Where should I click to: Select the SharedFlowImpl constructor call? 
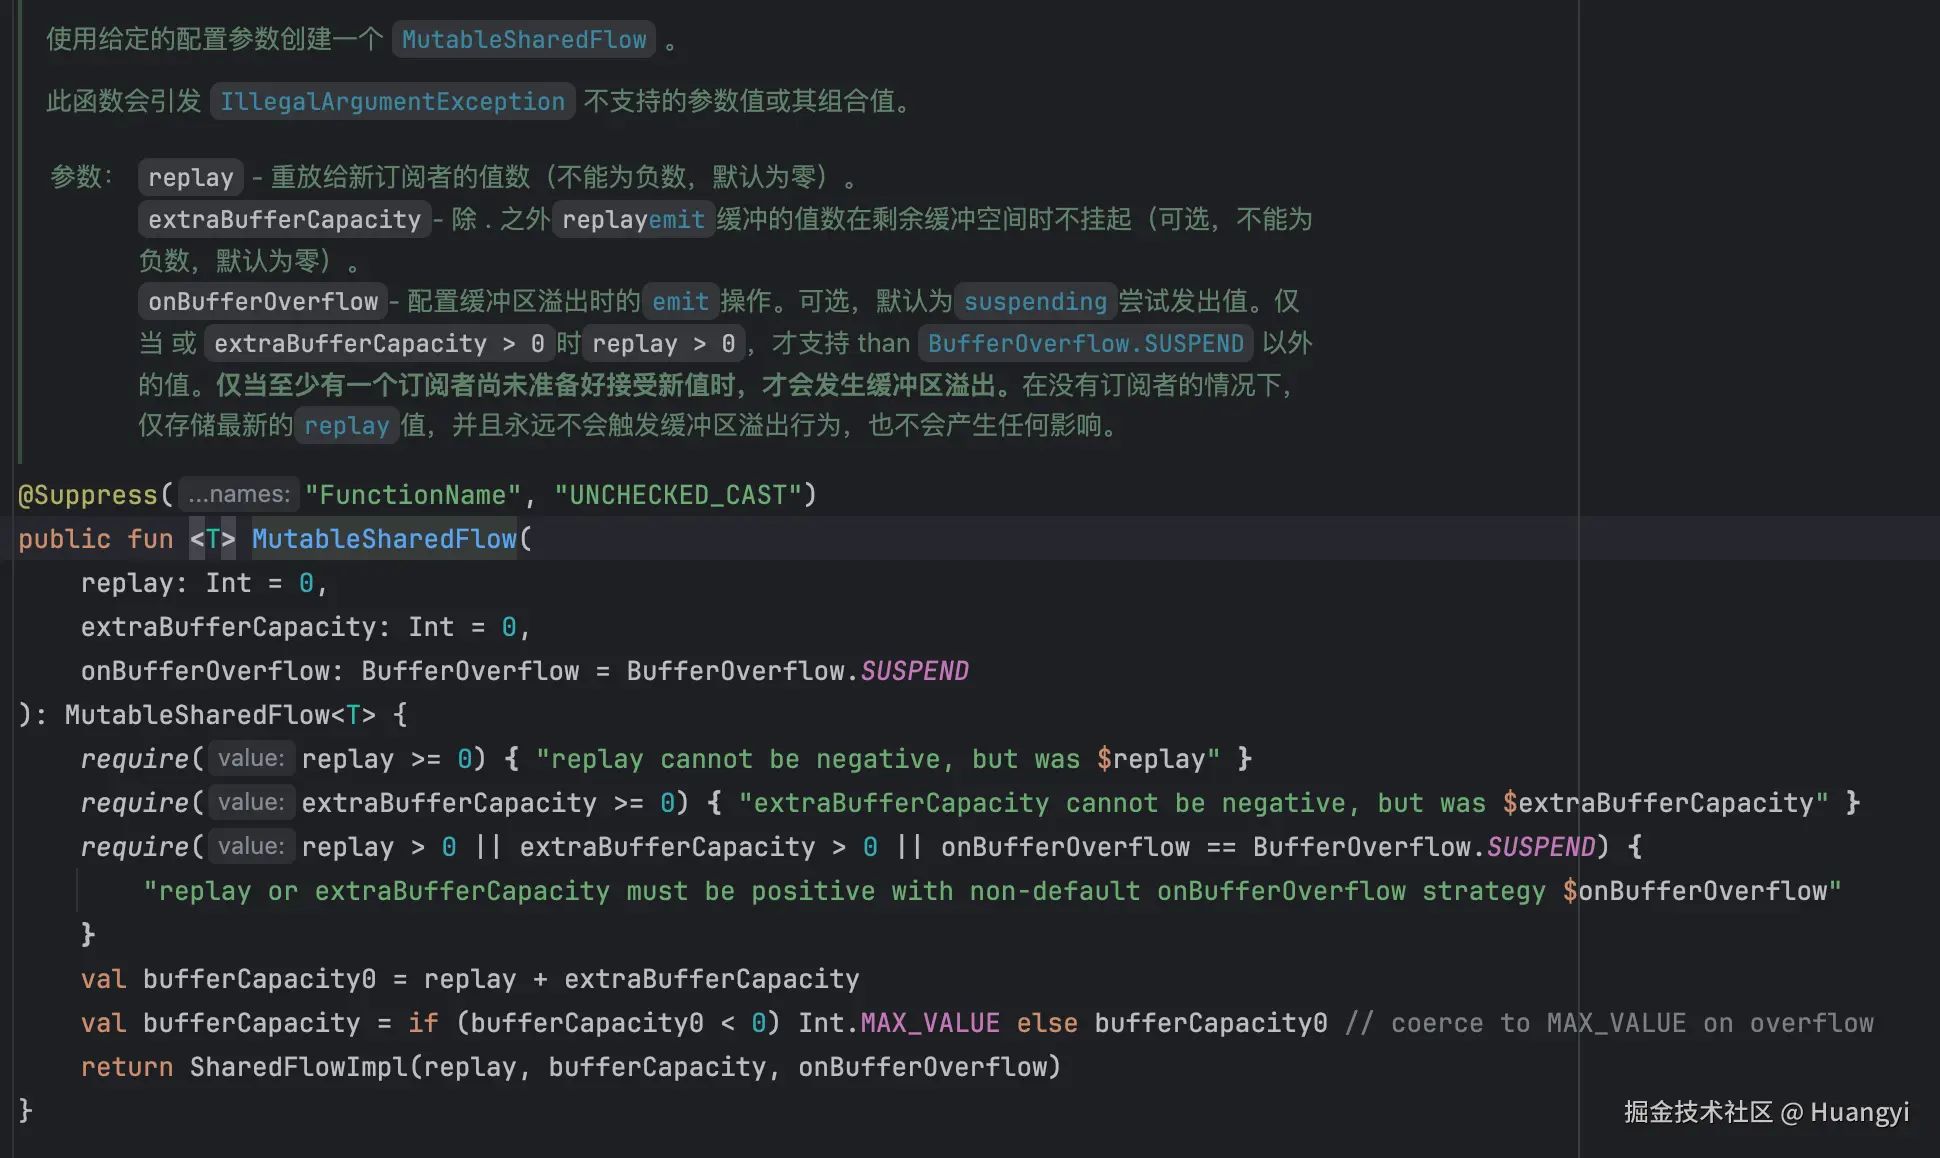point(298,1066)
